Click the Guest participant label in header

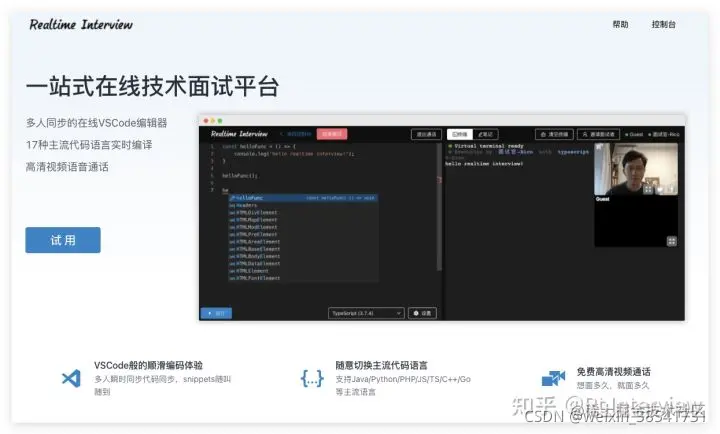[634, 135]
